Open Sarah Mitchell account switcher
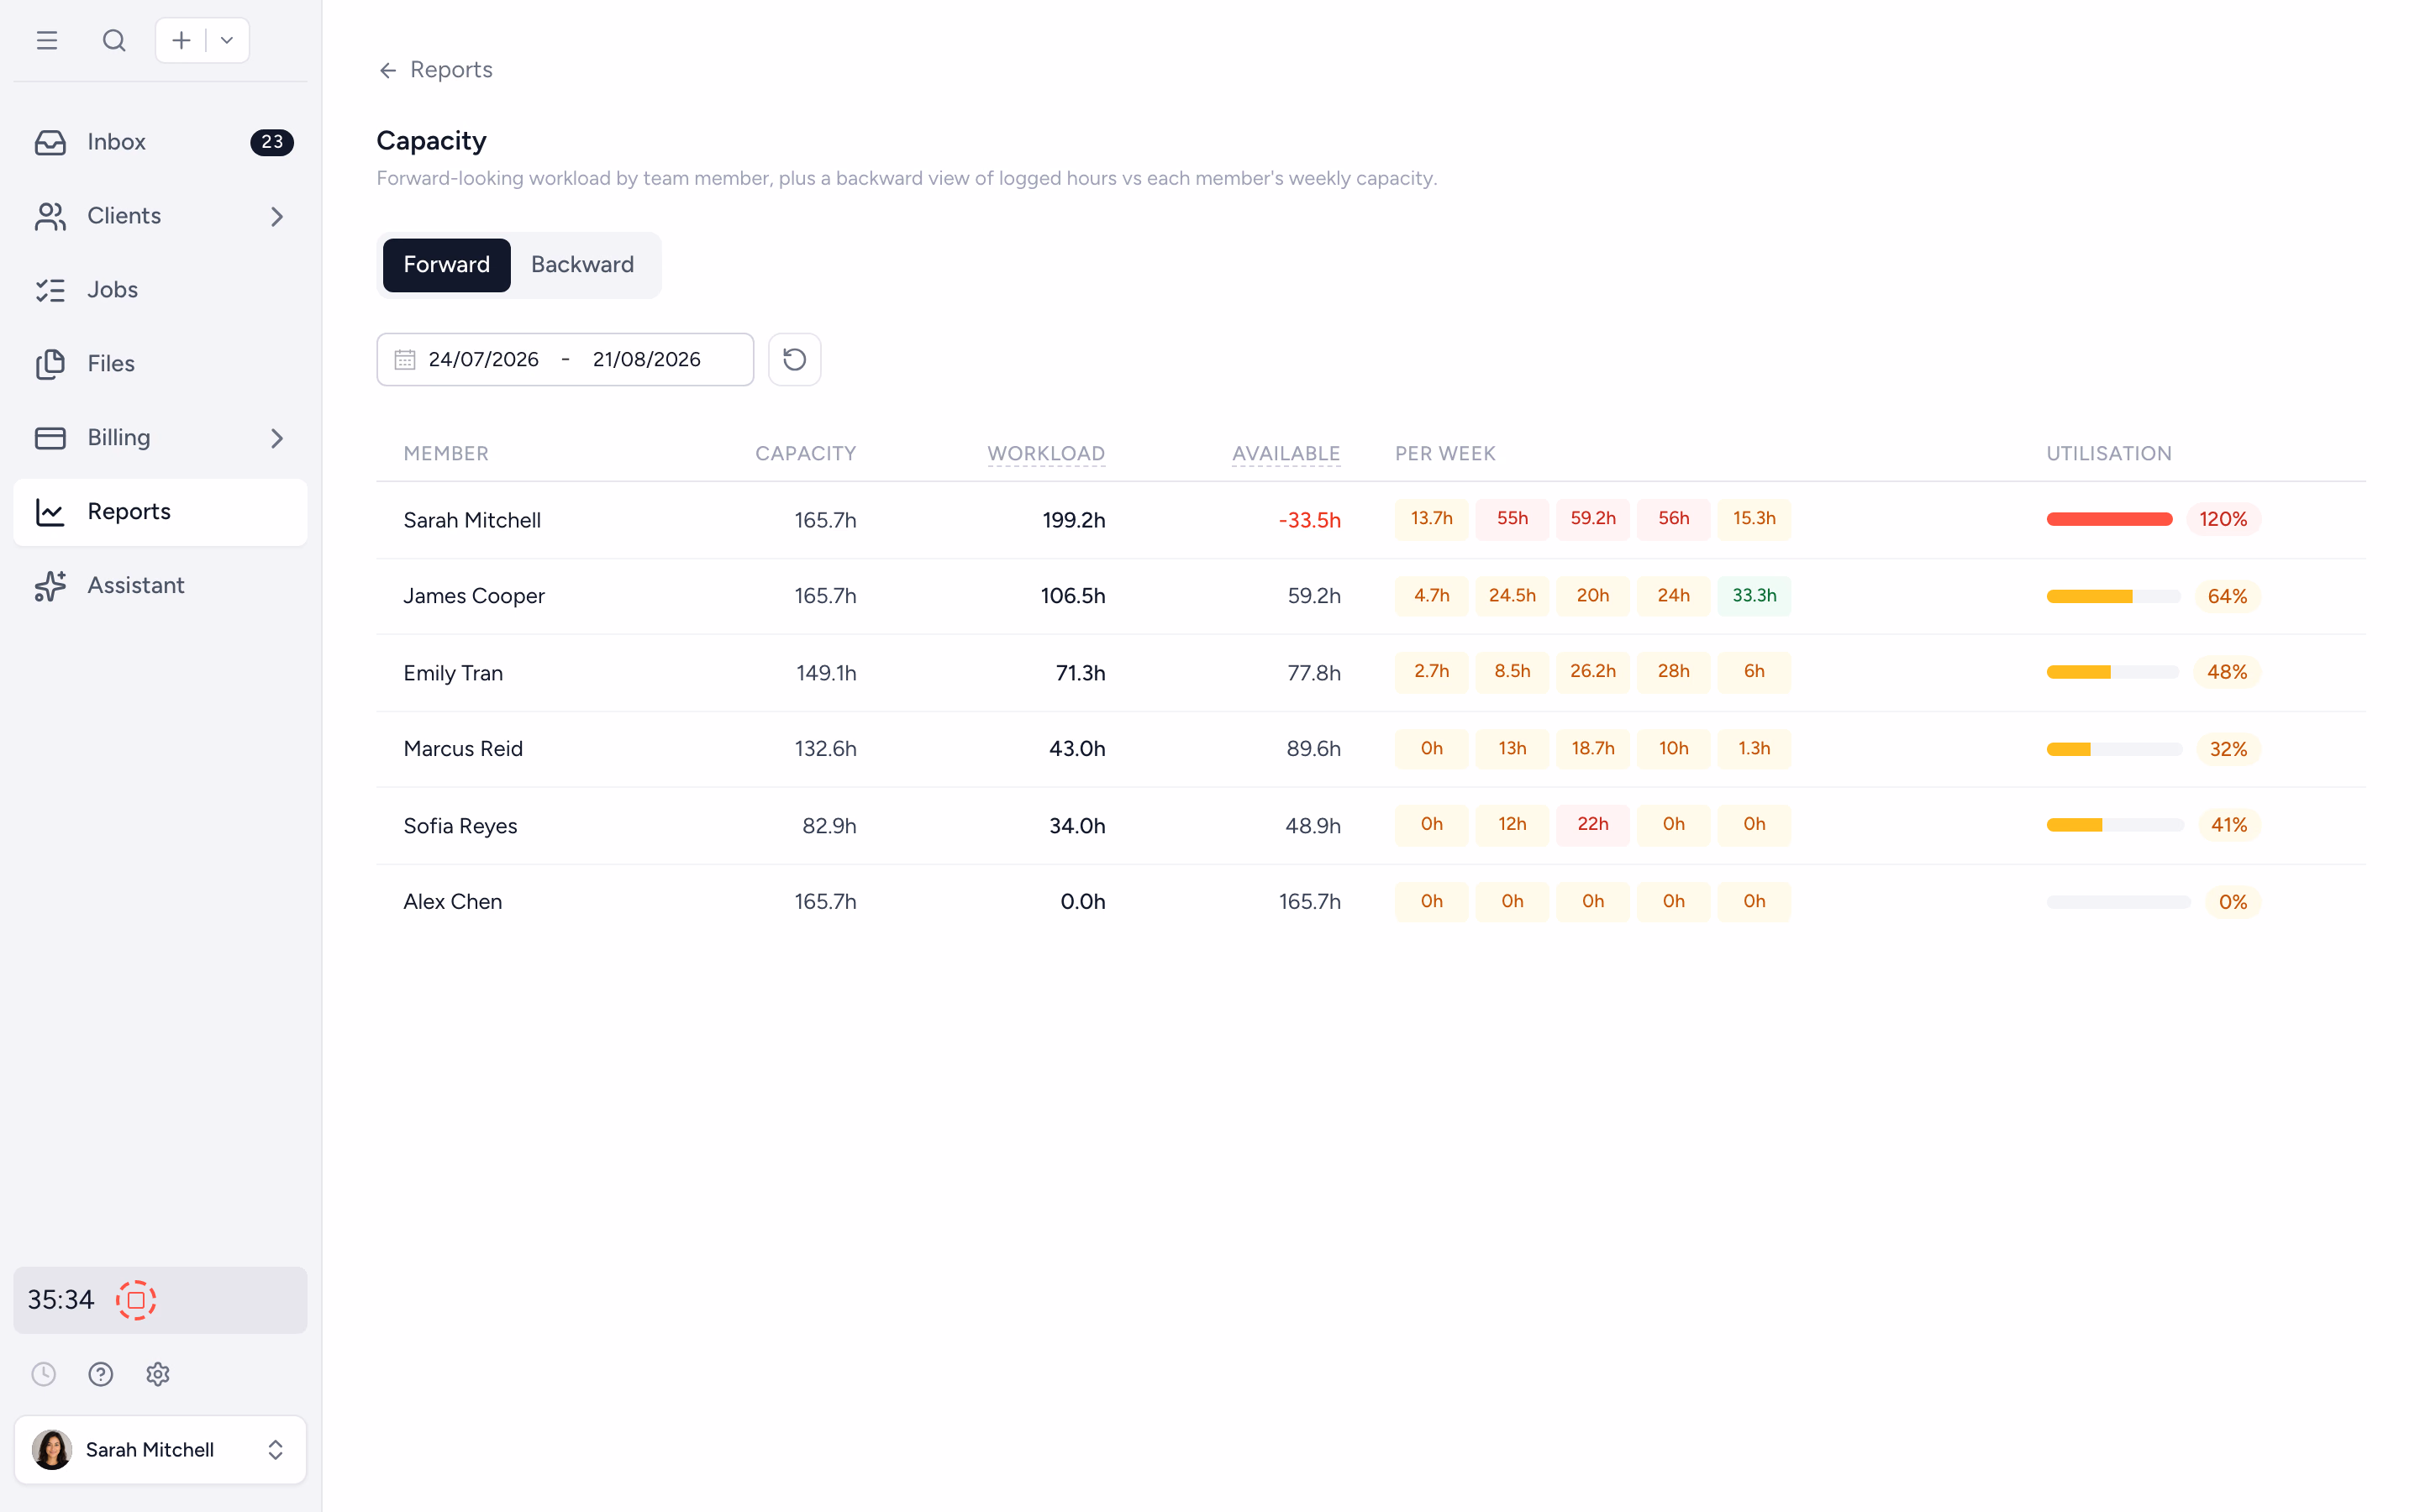This screenshot has height=1512, width=2420. pyautogui.click(x=160, y=1450)
